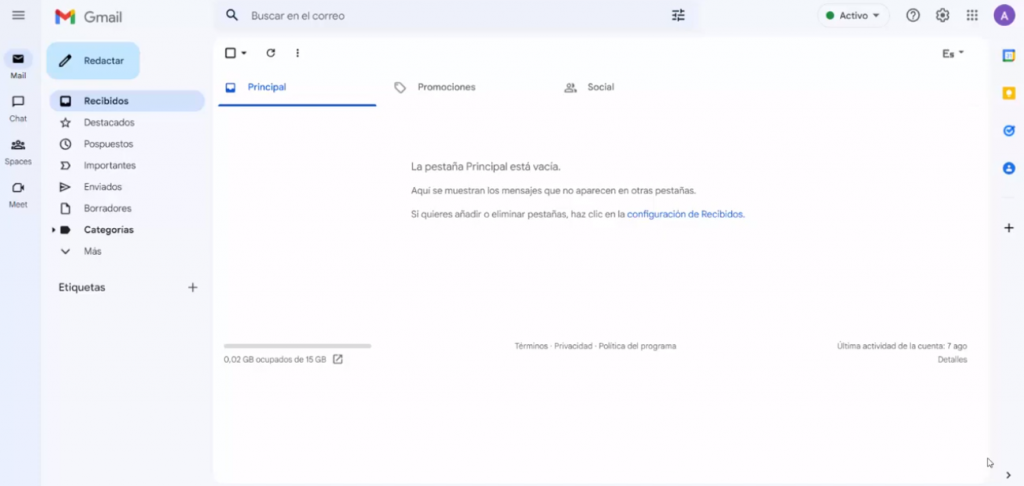The image size is (1024, 486).
Task: Expand the Categorías folder tree
Action: [x=54, y=230]
